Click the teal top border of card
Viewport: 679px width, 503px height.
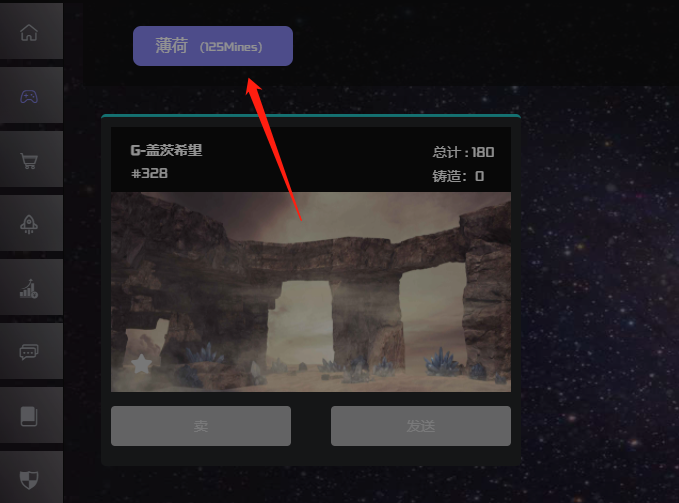point(311,116)
